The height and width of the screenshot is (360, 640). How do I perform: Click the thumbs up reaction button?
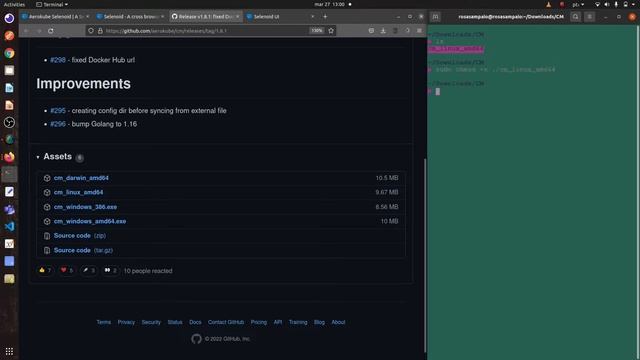tap(45, 270)
